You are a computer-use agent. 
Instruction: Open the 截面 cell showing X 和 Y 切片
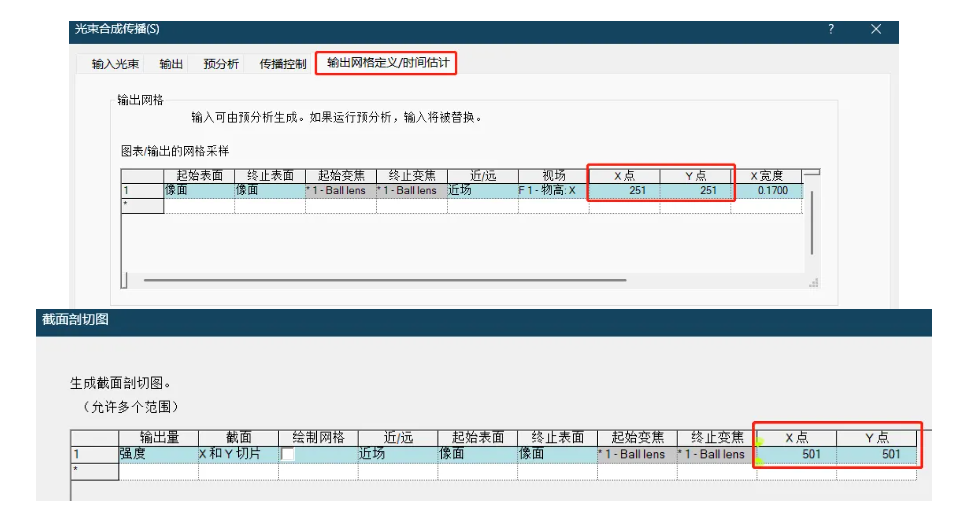238,454
